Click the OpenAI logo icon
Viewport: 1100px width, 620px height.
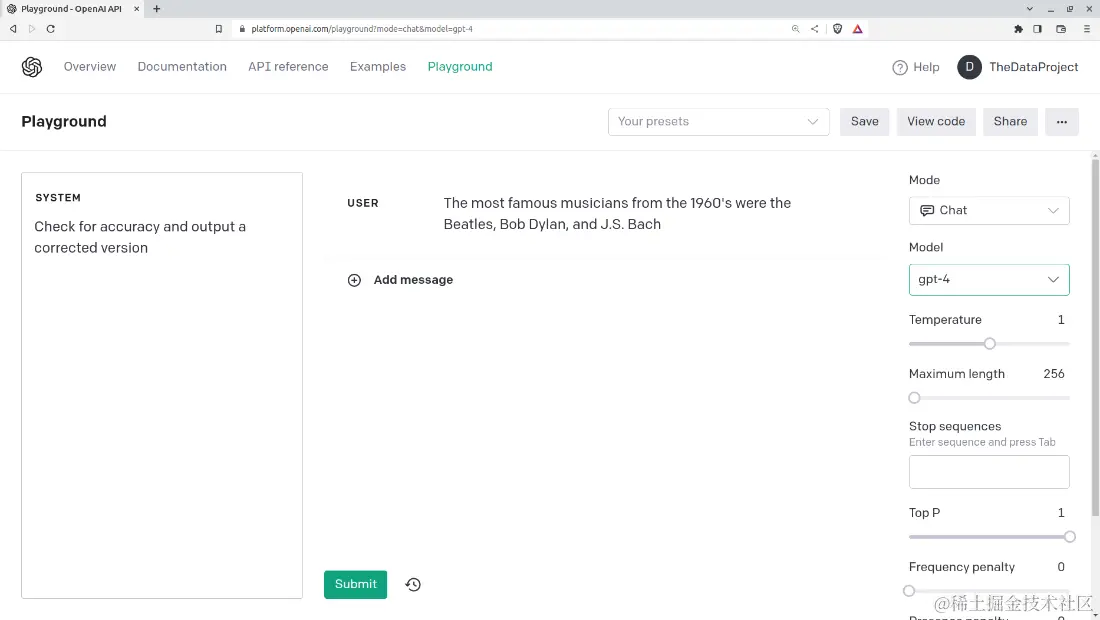tap(32, 67)
